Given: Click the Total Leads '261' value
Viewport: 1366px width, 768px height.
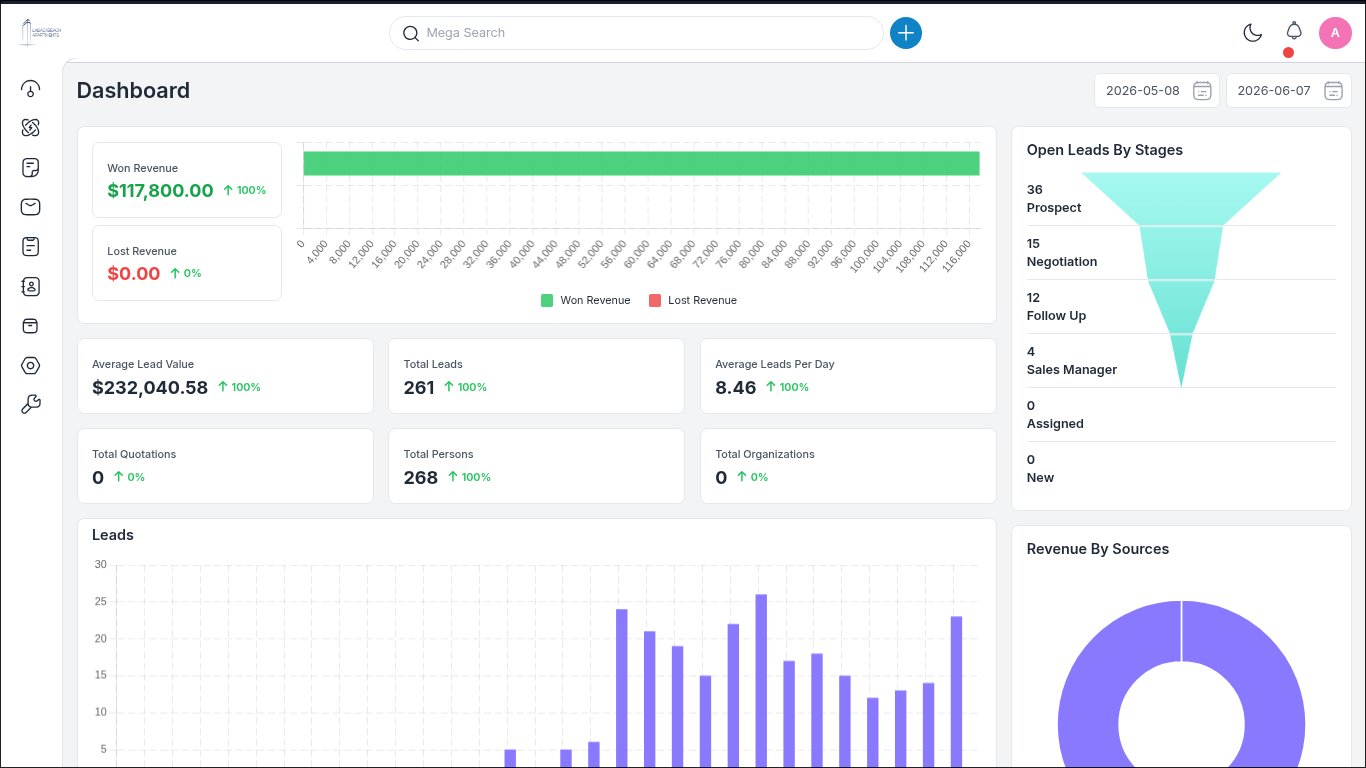Looking at the screenshot, I should (x=419, y=387).
